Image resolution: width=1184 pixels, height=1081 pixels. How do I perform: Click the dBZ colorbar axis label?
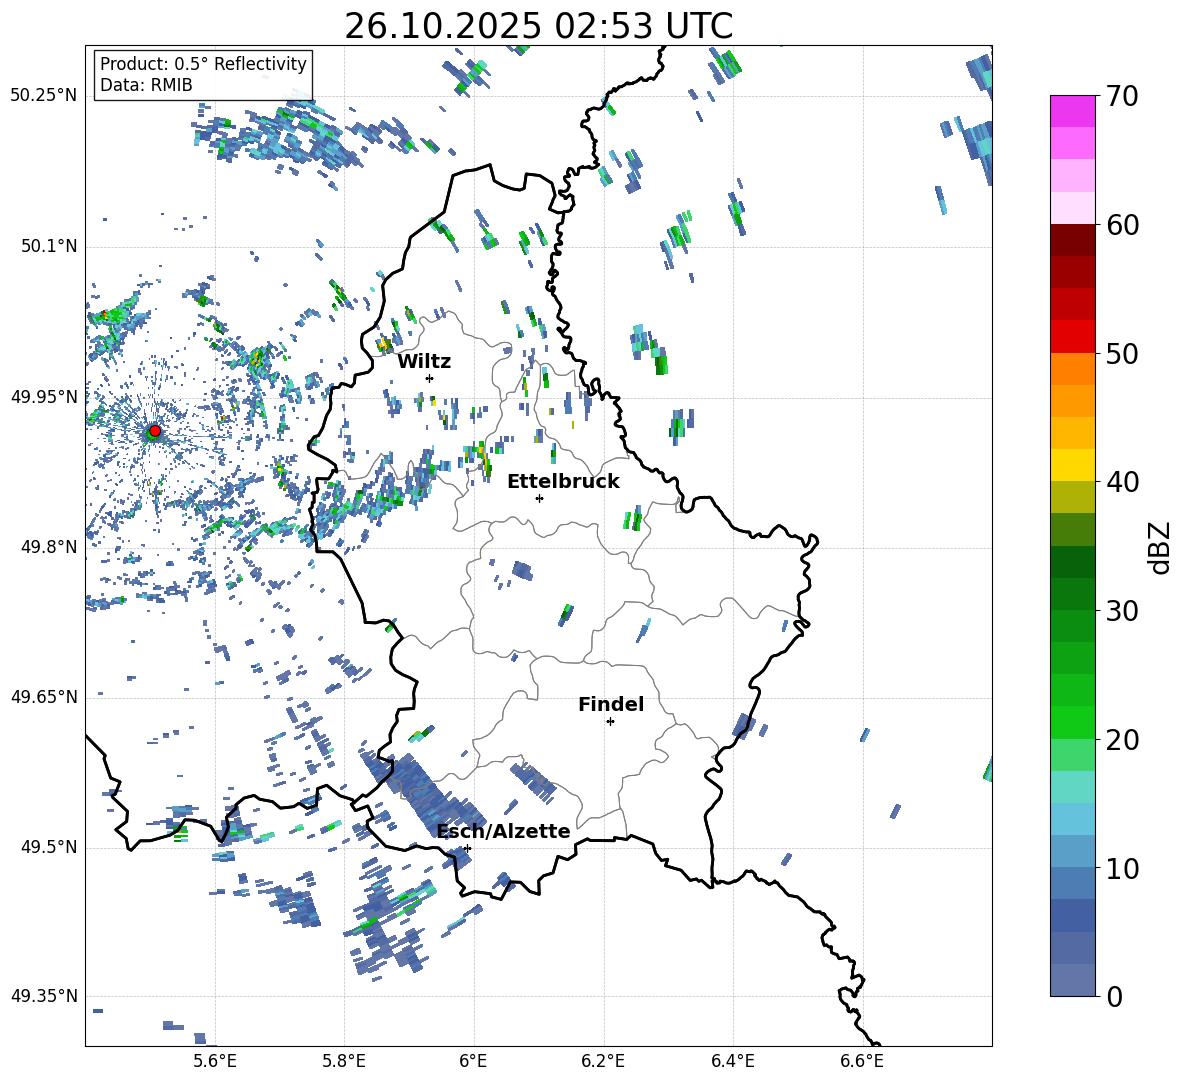click(x=1159, y=547)
